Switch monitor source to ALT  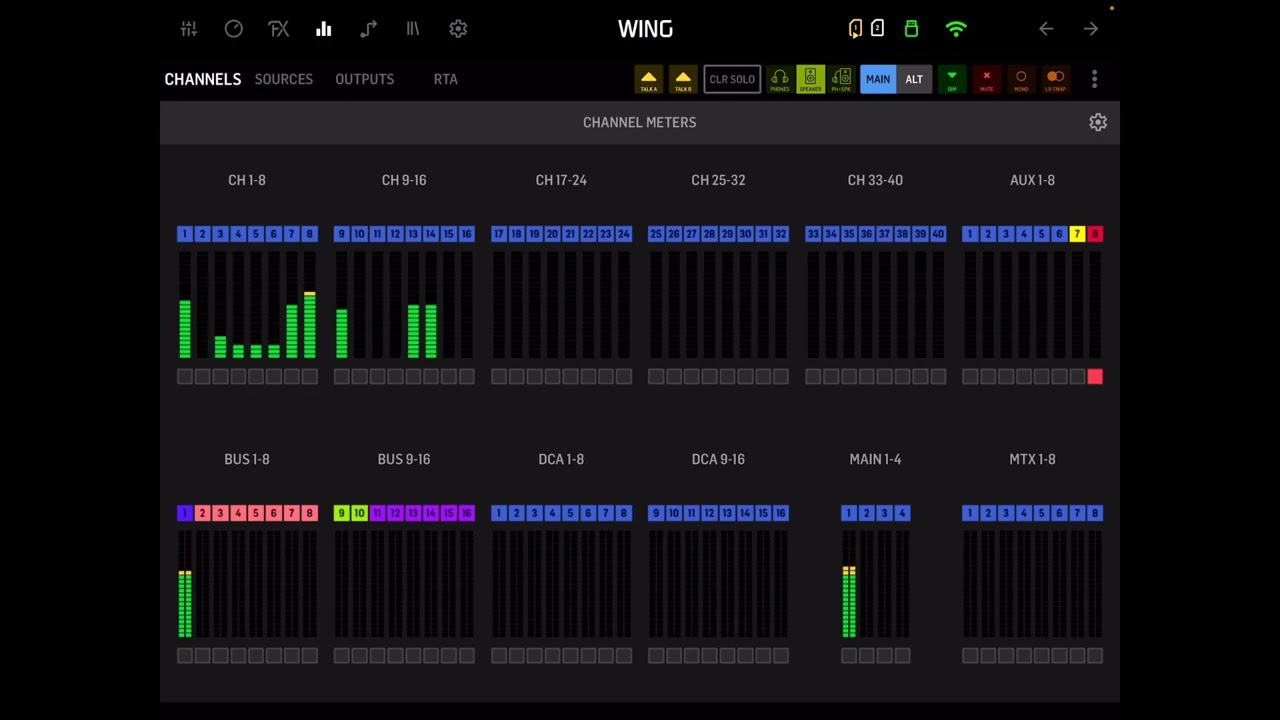(914, 79)
